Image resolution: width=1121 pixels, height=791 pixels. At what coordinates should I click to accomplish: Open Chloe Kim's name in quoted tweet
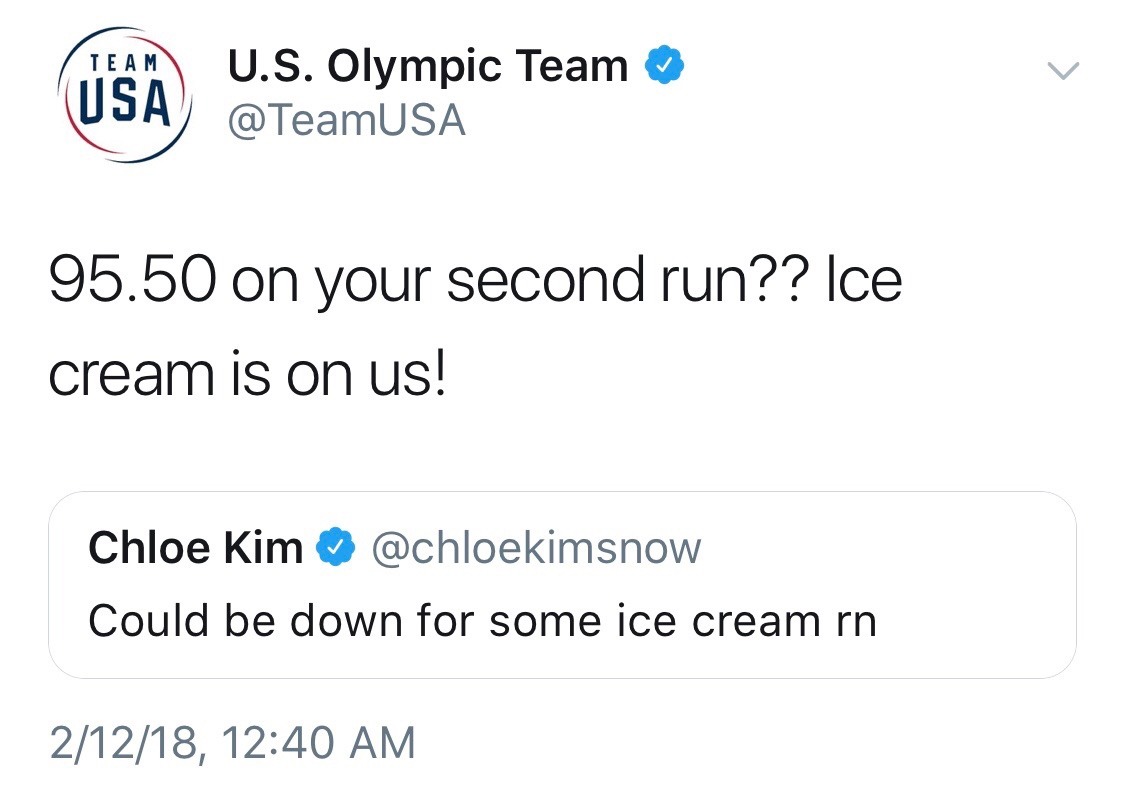[x=195, y=548]
